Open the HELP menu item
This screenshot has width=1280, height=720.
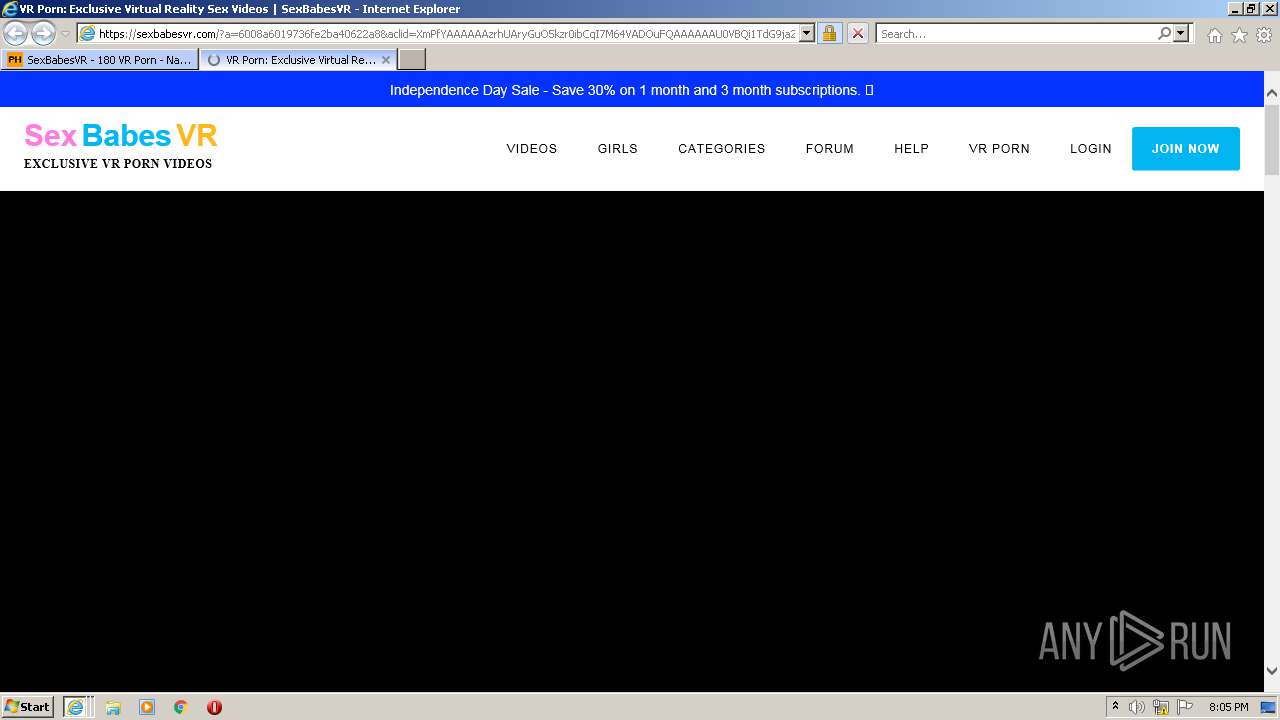pos(911,149)
